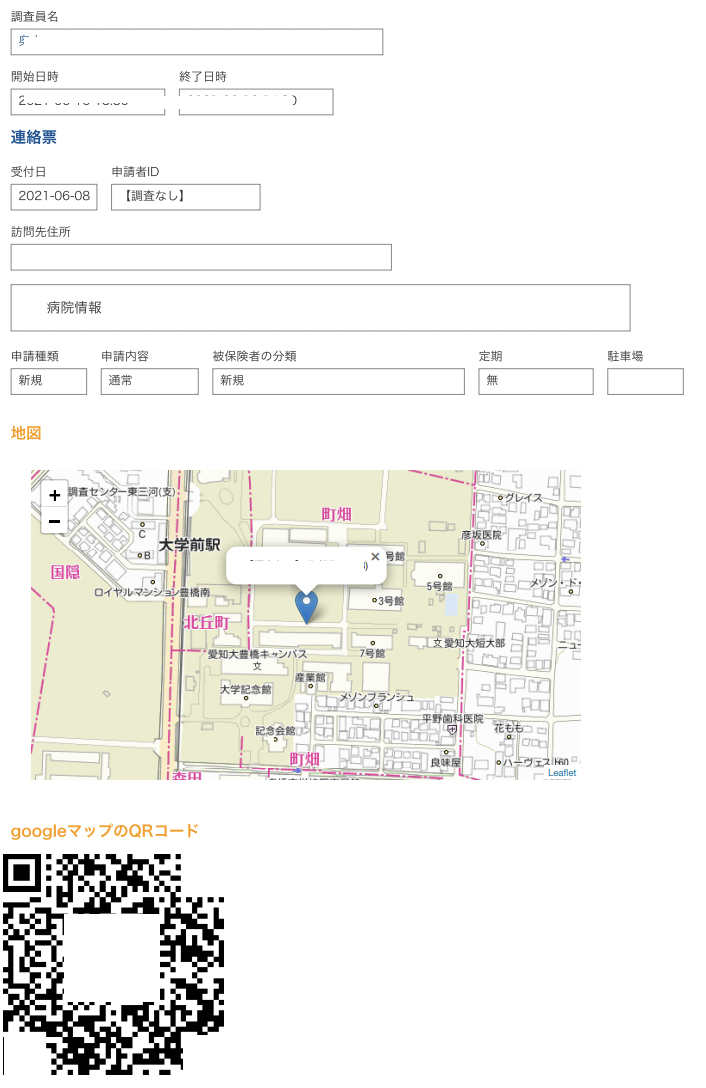706x1088 pixels.
Task: Click 花もも label on the map
Action: [509, 728]
